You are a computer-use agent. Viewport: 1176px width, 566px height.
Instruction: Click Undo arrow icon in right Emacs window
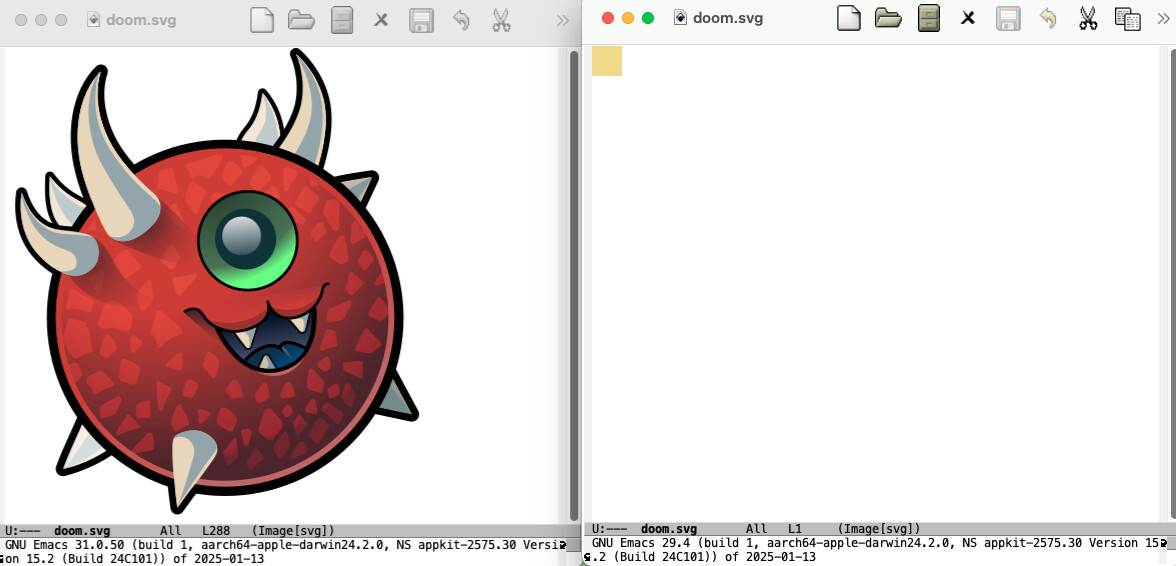coord(1048,18)
